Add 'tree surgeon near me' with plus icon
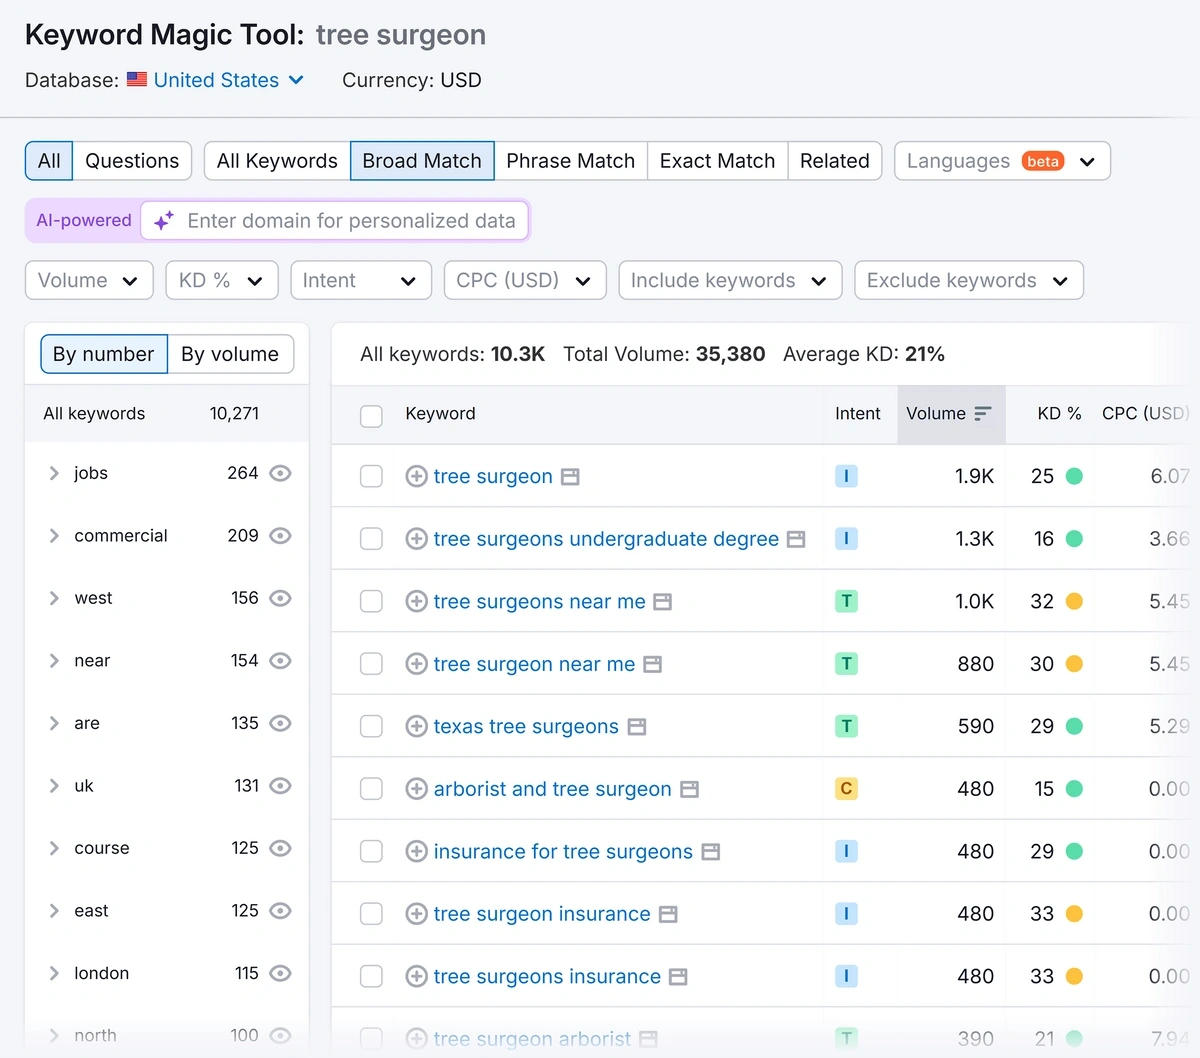This screenshot has width=1200, height=1058. pos(417,664)
